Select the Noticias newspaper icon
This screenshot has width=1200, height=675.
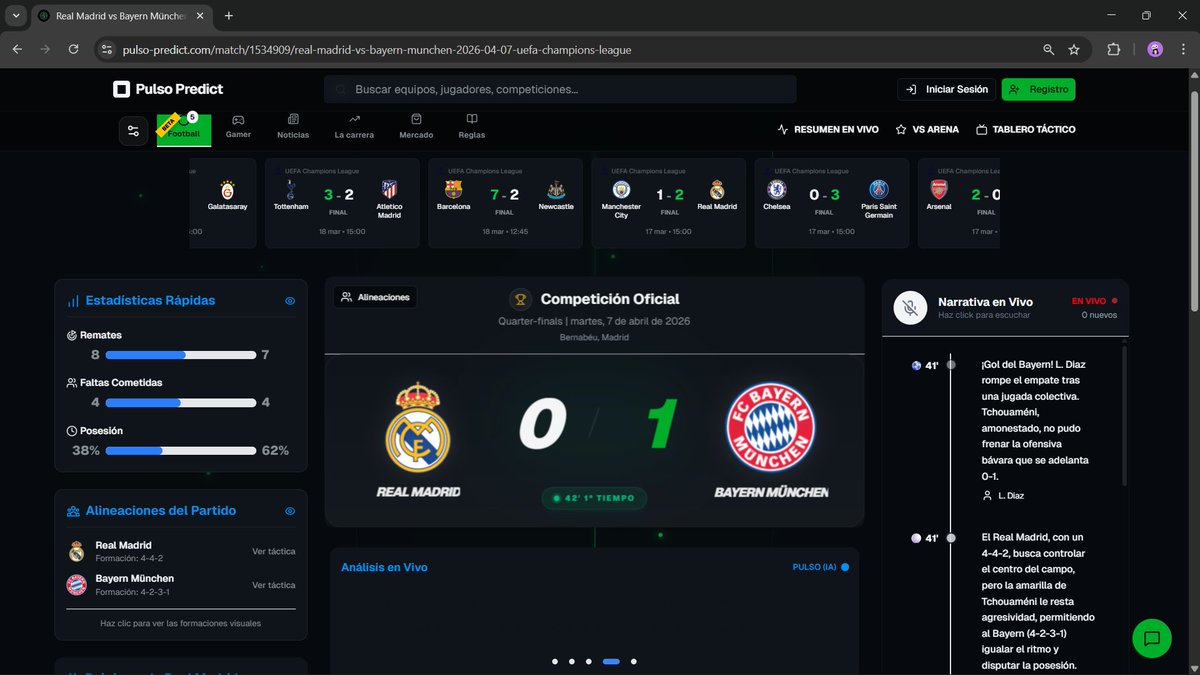[292, 119]
